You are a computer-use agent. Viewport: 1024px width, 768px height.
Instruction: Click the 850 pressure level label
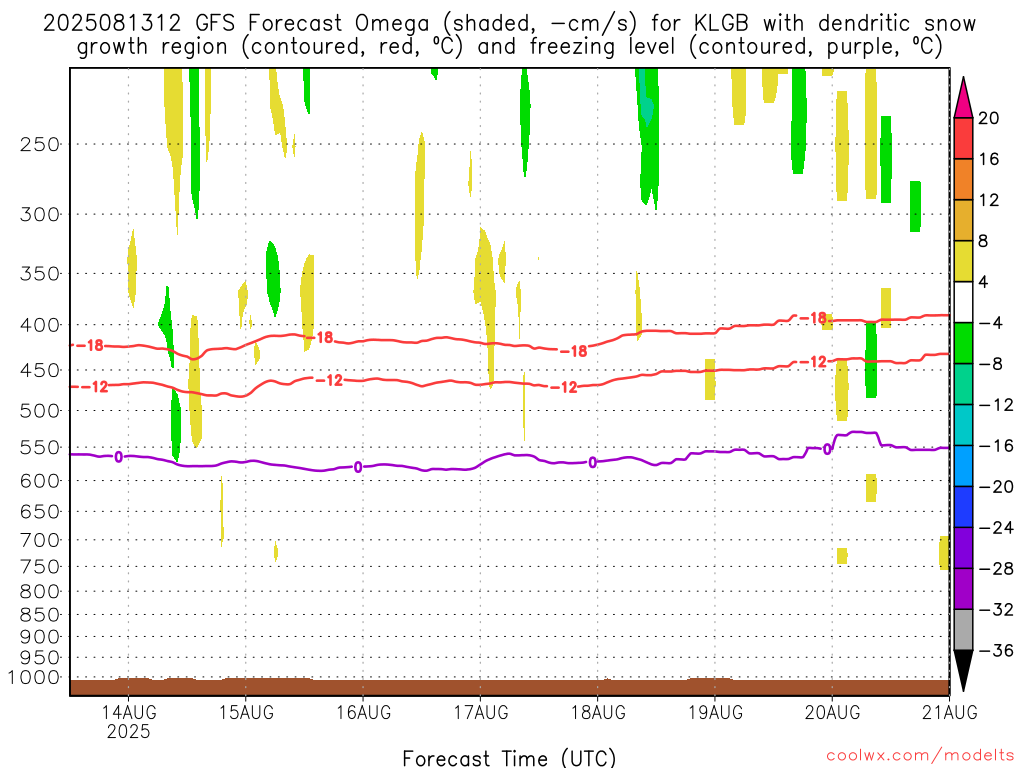[40, 615]
